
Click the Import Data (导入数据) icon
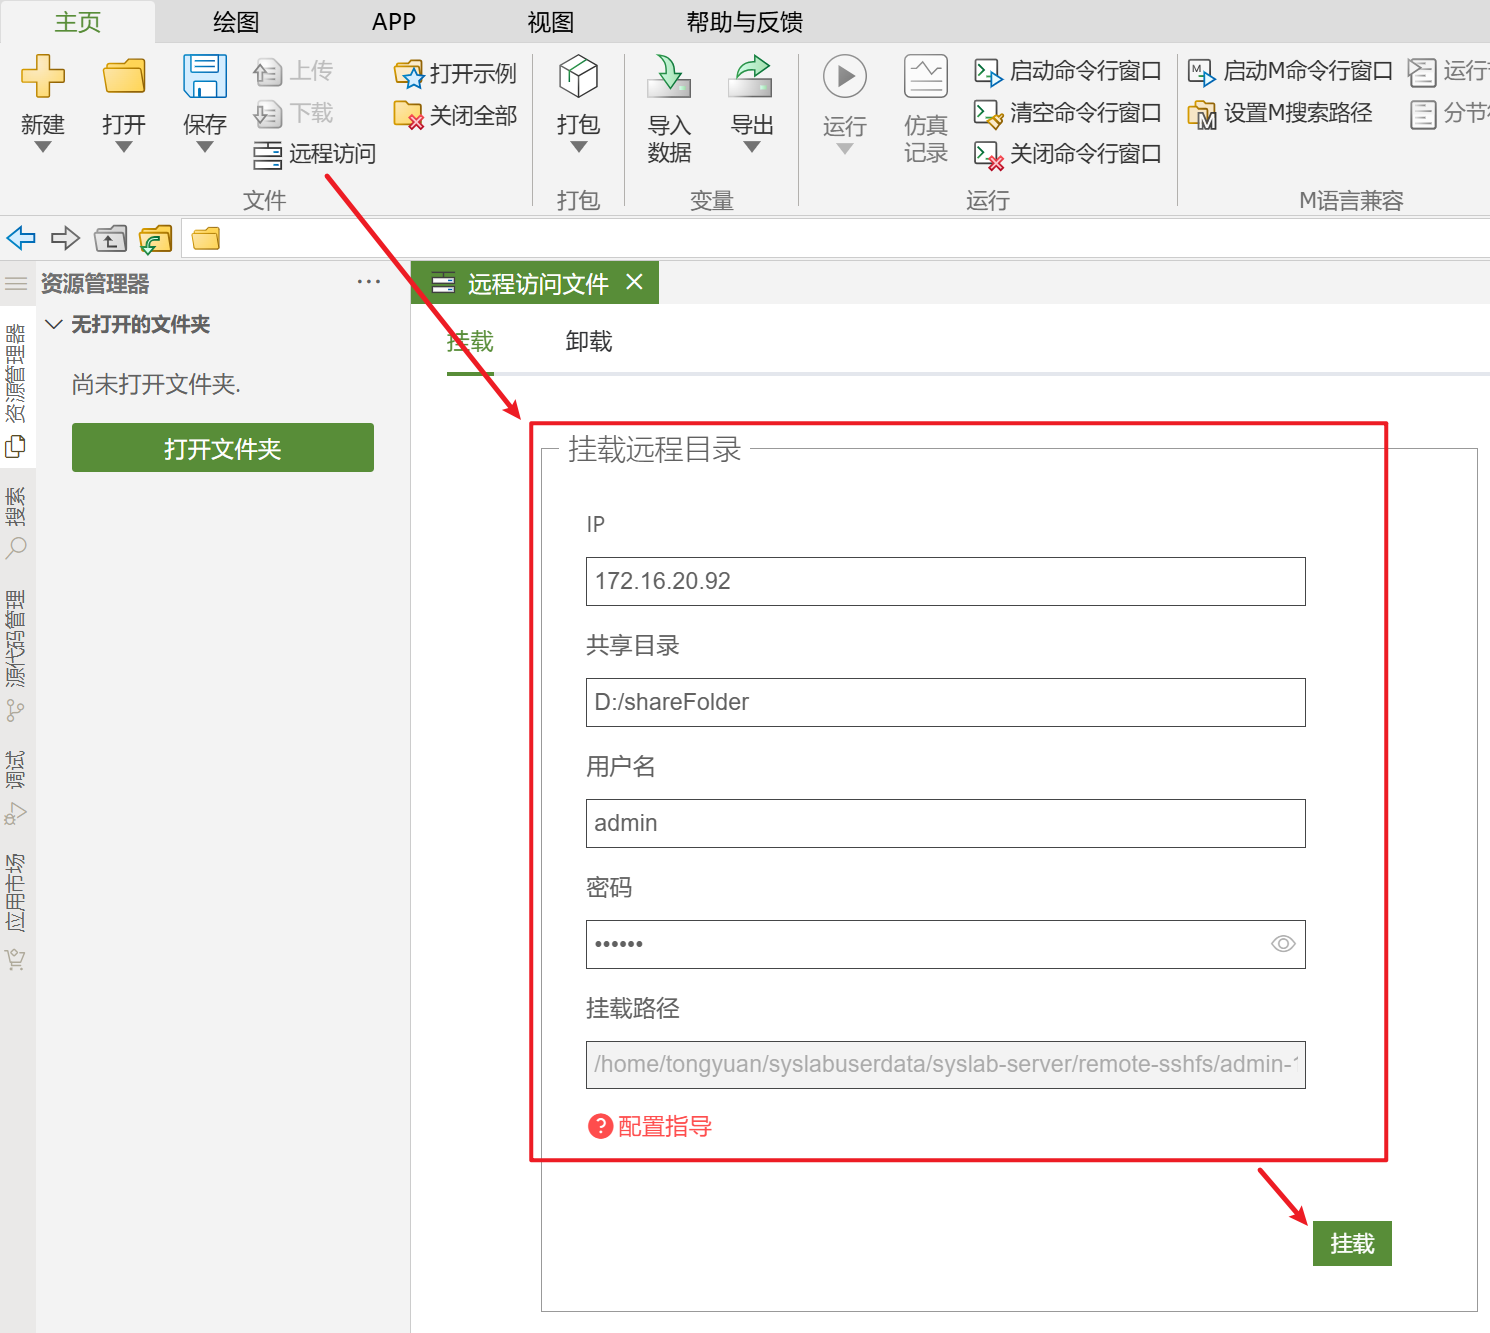(x=669, y=77)
